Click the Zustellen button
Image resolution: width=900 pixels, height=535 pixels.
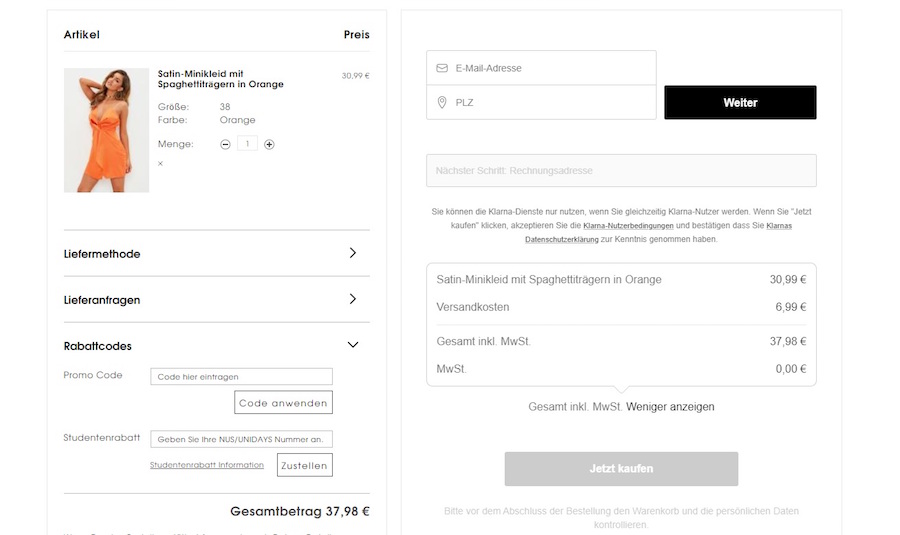pyautogui.click(x=304, y=465)
